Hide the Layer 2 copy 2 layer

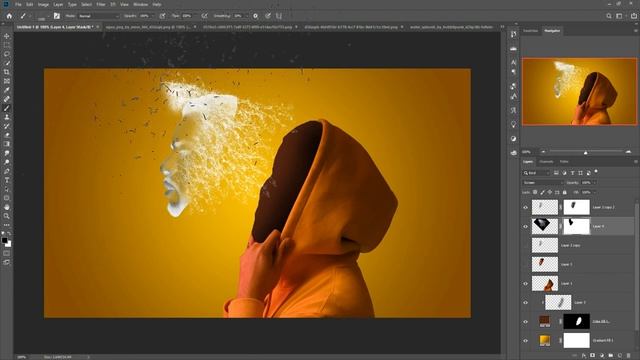pos(526,207)
